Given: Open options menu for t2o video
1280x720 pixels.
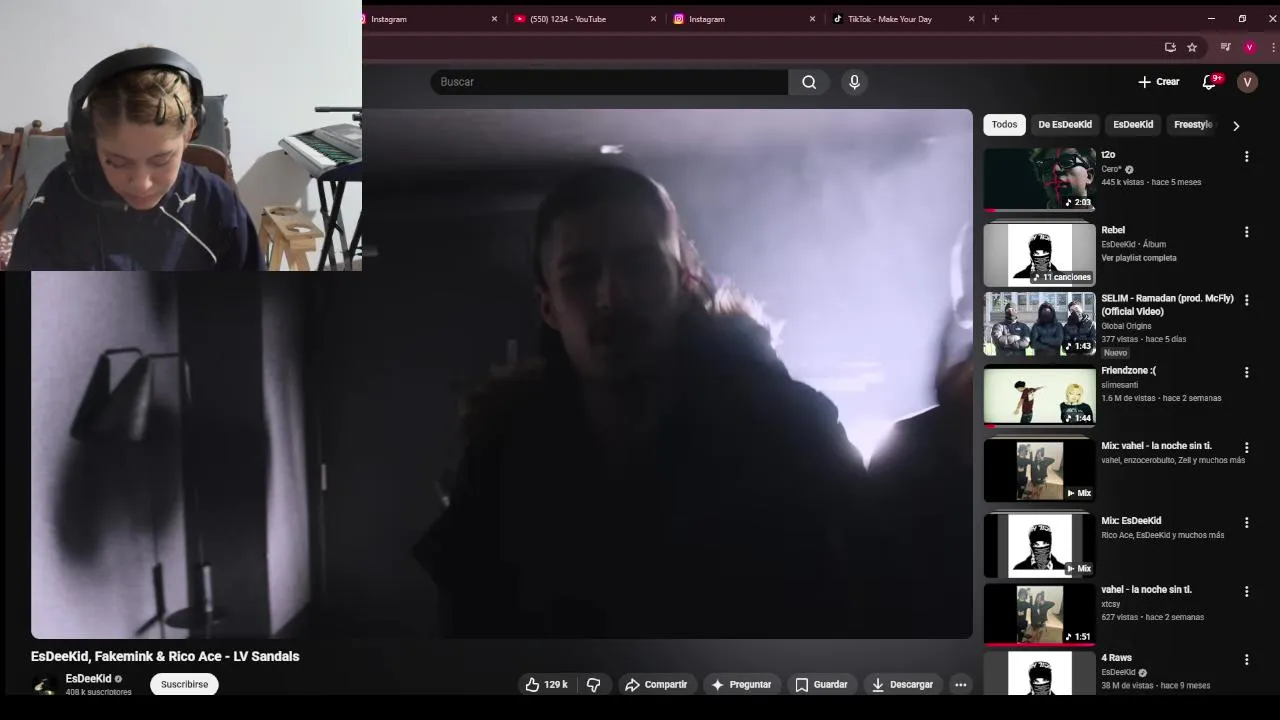Looking at the screenshot, I should 1246,156.
